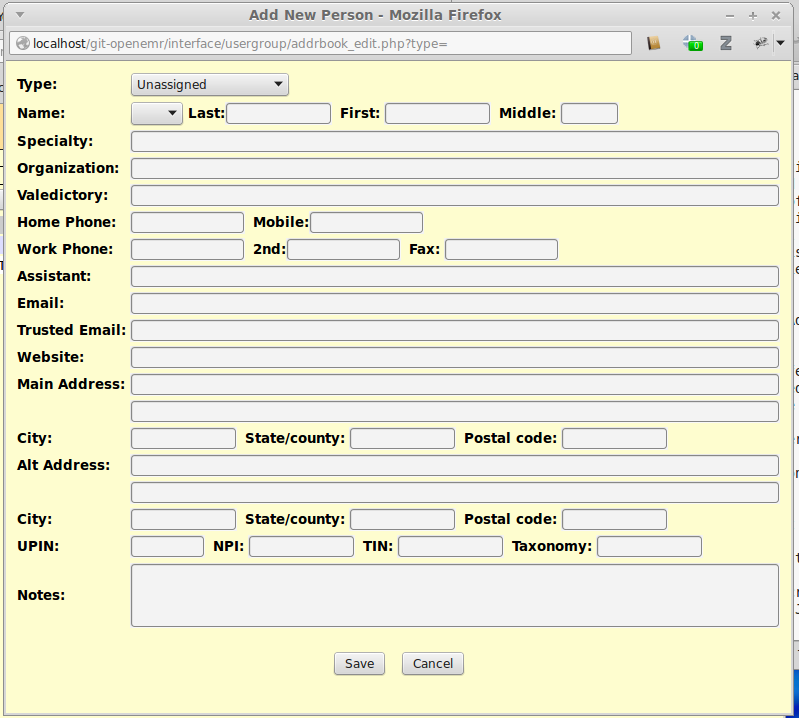Click the globe site identity icon

22,43
